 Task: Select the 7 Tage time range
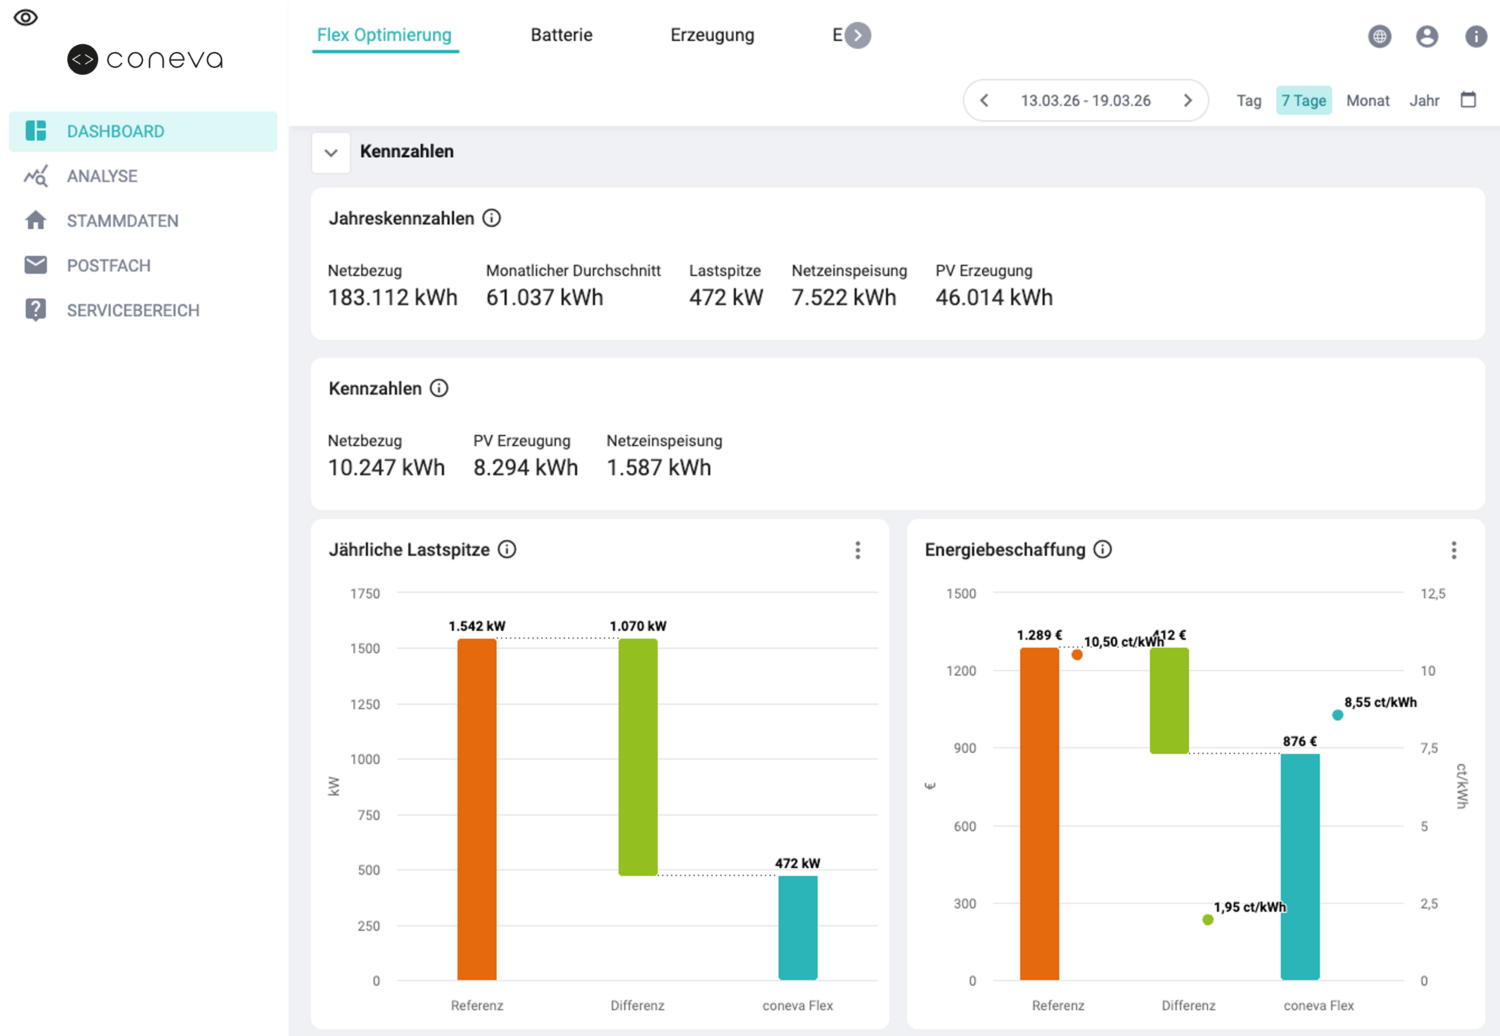pyautogui.click(x=1303, y=100)
